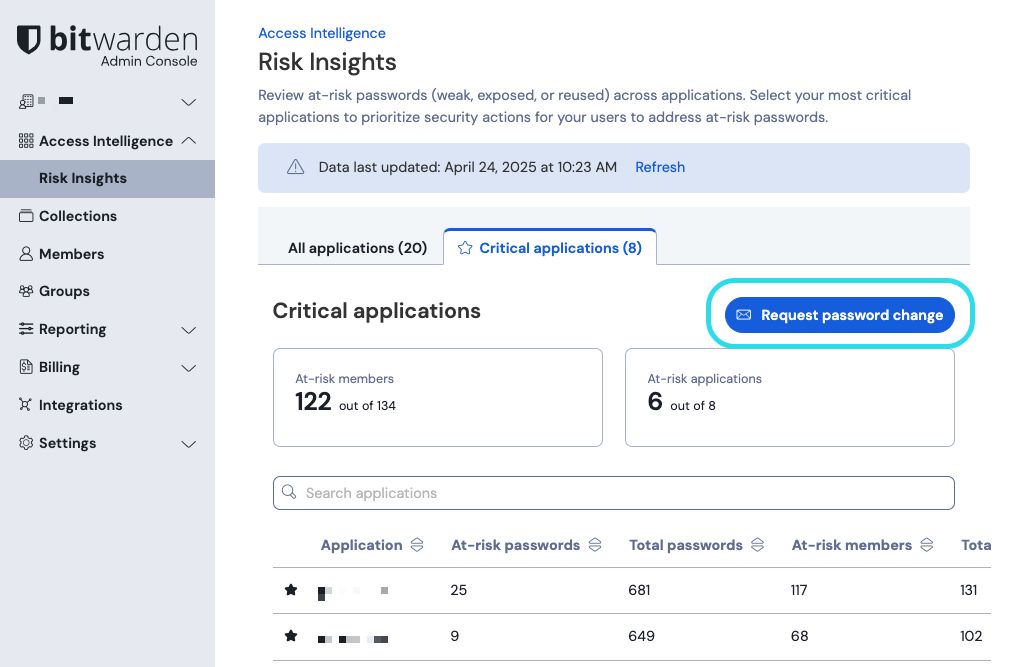The width and height of the screenshot is (1013, 667).
Task: Click the Refresh link
Action: (660, 167)
